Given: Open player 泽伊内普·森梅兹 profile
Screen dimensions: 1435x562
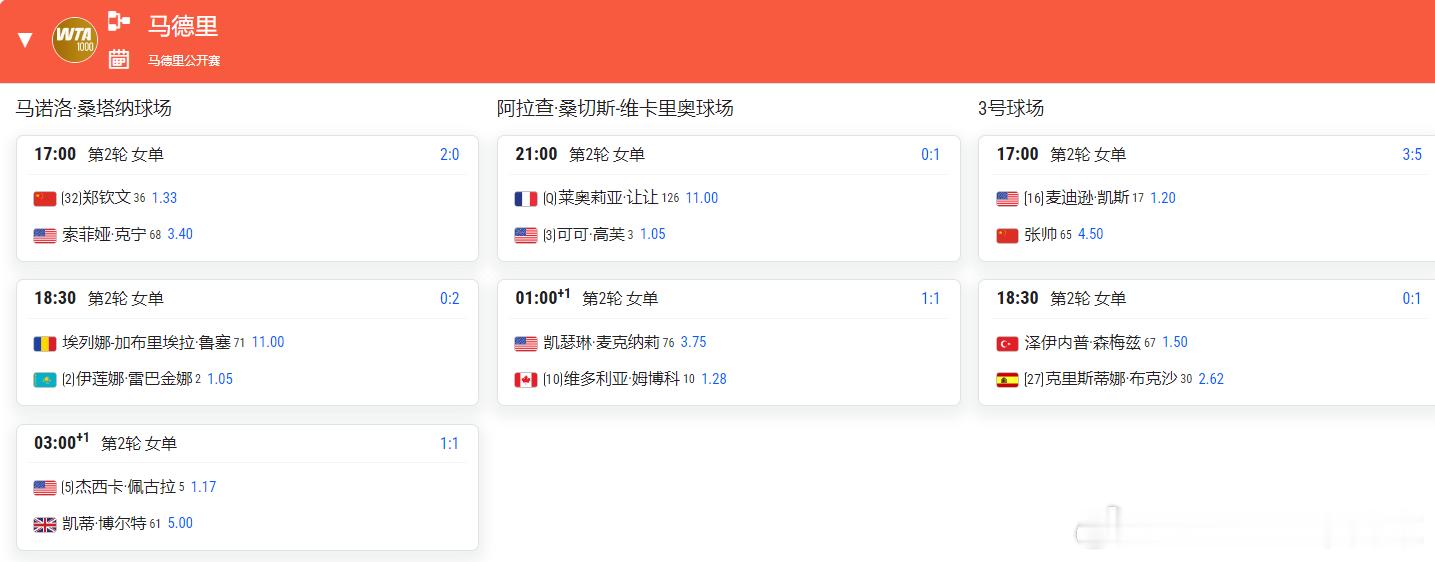Looking at the screenshot, I should pyautogui.click(x=1083, y=342).
